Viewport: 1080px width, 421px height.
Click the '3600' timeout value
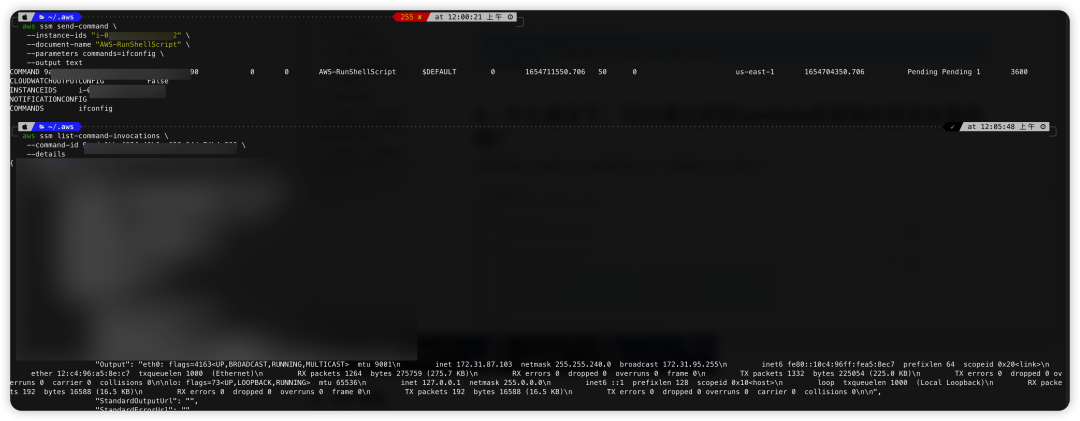tap(1019, 72)
